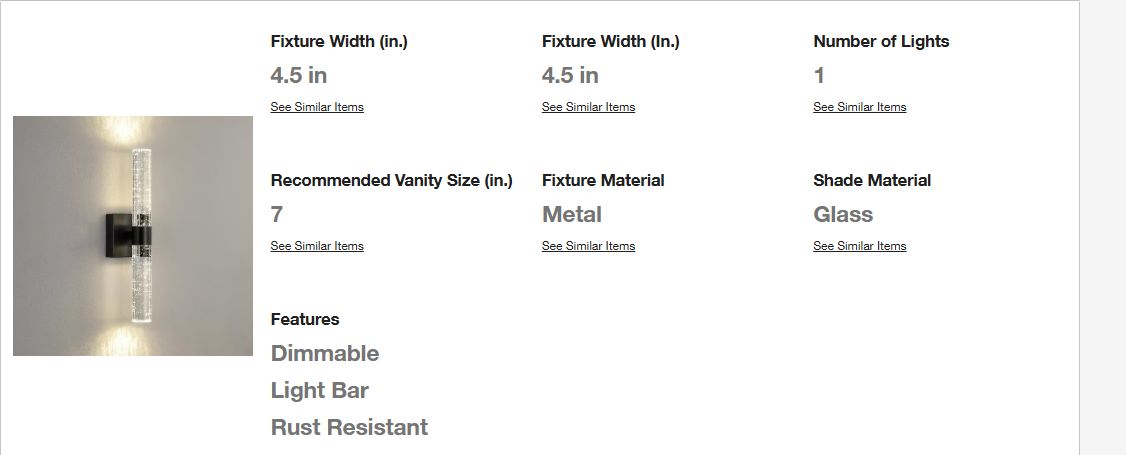The image size is (1126, 455).
Task: Open See Similar Items under Number of Lights
Action: pyautogui.click(x=860, y=107)
